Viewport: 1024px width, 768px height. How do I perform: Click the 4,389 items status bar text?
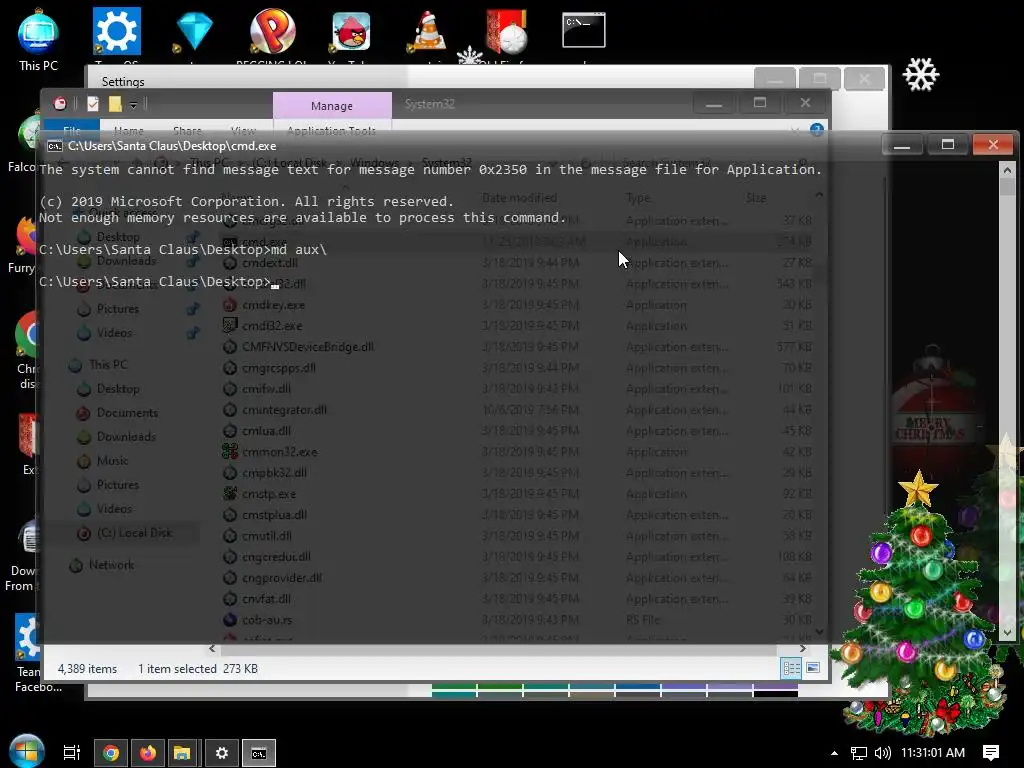tap(88, 669)
